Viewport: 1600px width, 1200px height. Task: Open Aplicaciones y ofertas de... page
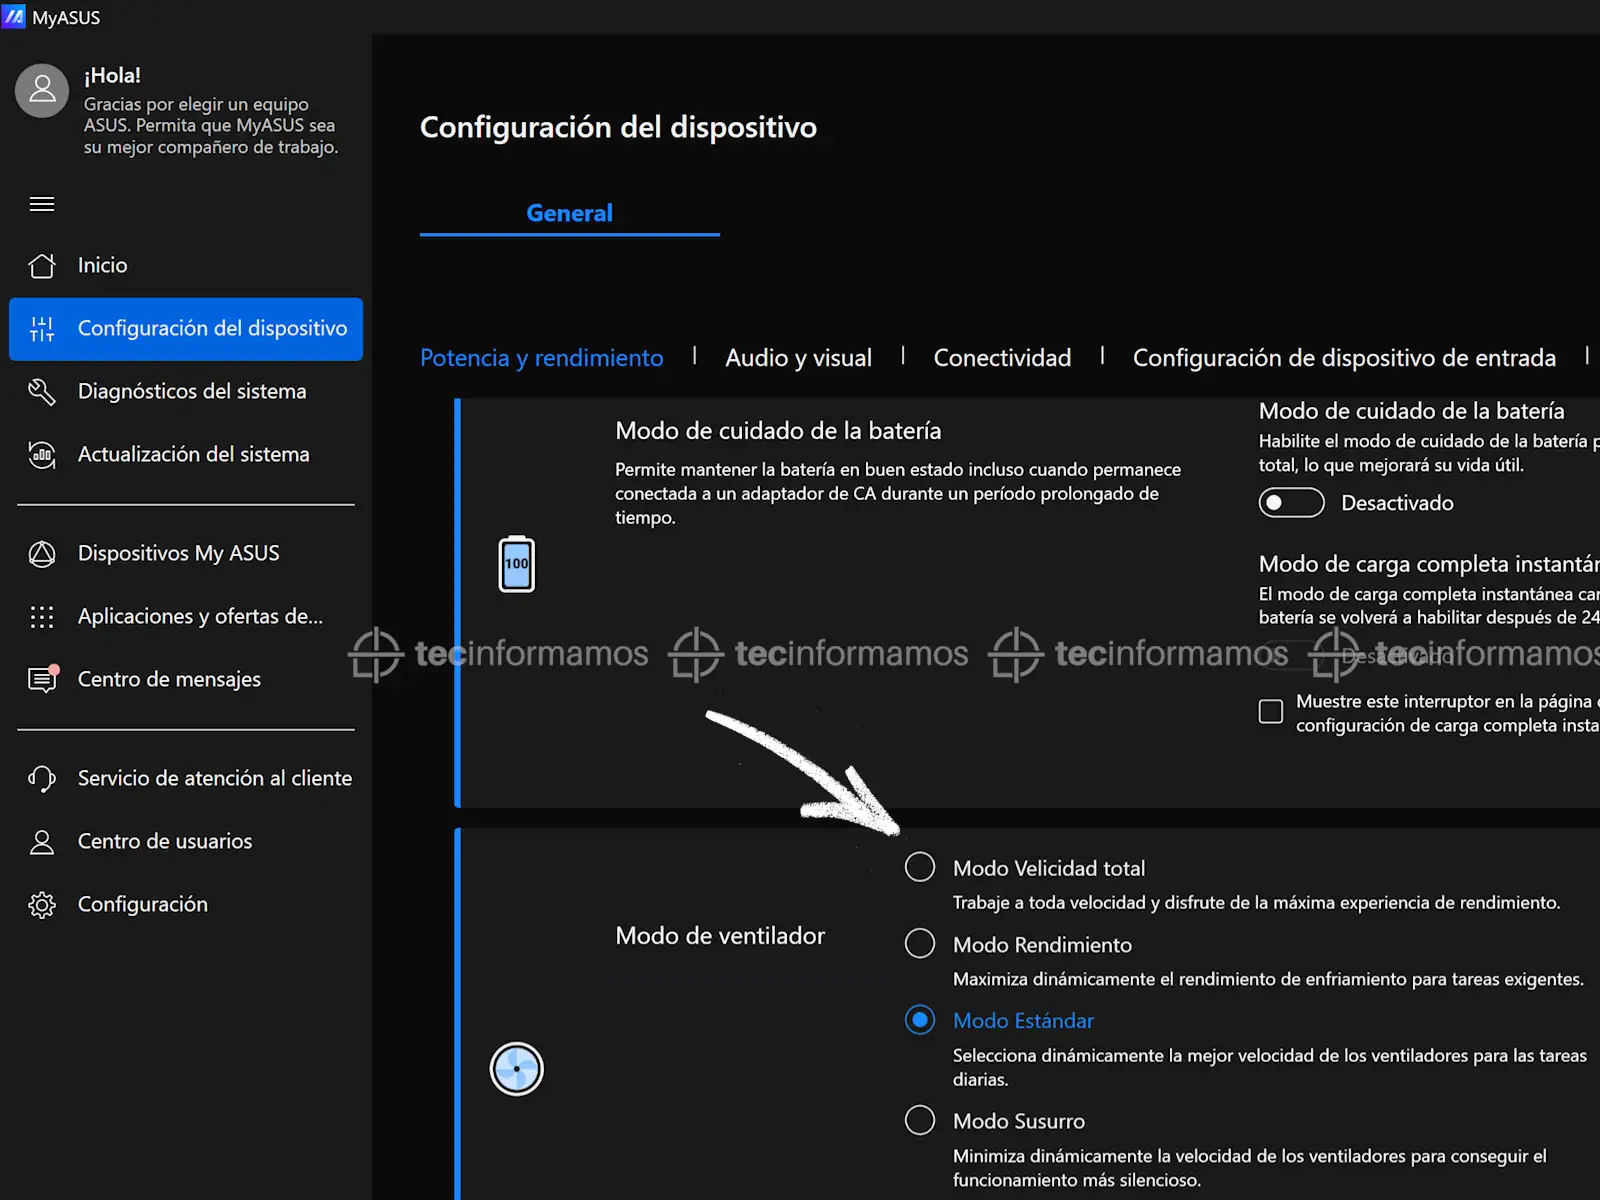[x=186, y=616]
